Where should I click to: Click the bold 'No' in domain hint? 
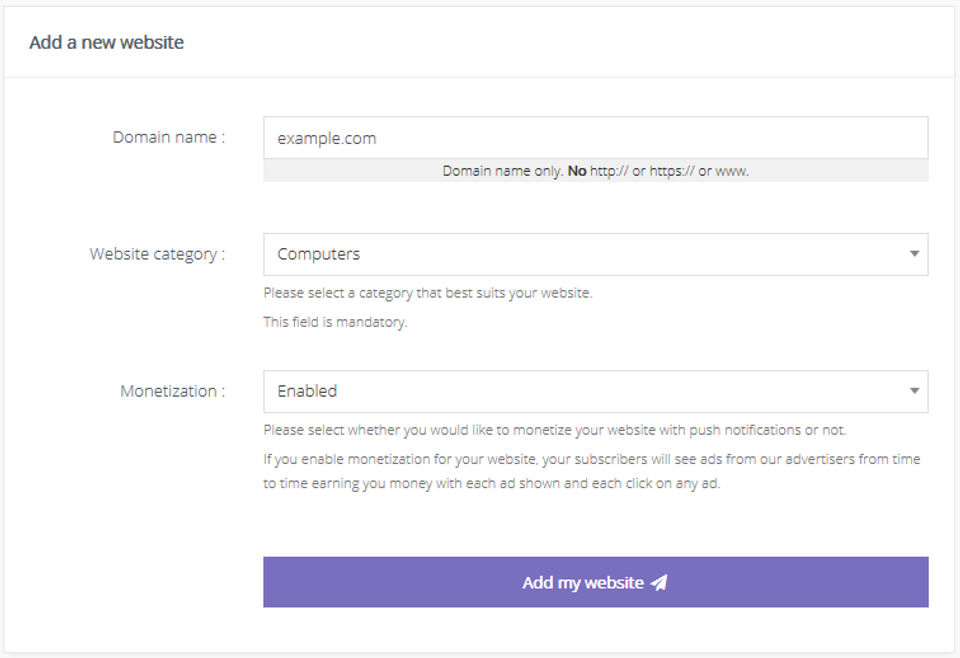[577, 171]
